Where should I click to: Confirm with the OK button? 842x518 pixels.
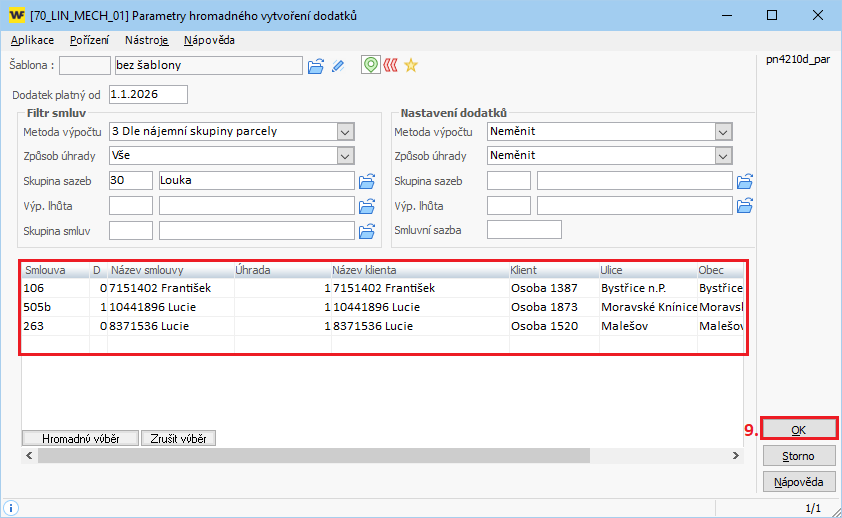798,428
